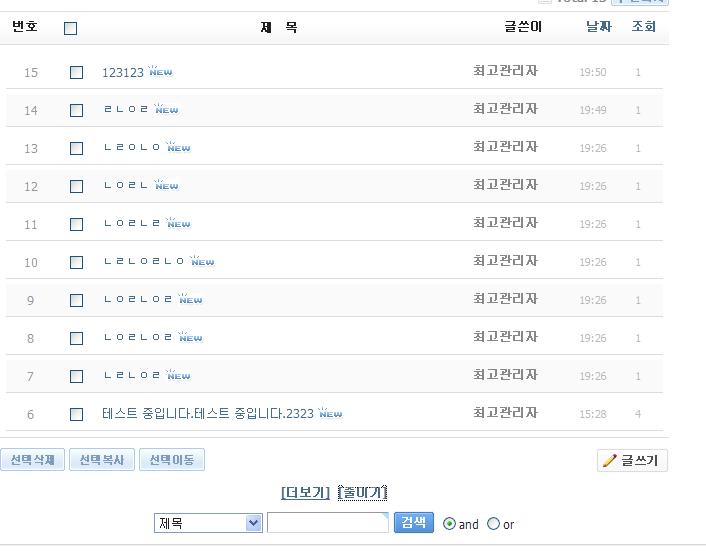The image size is (706, 551).
Task: Check the box for post number 6
Action: [77, 414]
